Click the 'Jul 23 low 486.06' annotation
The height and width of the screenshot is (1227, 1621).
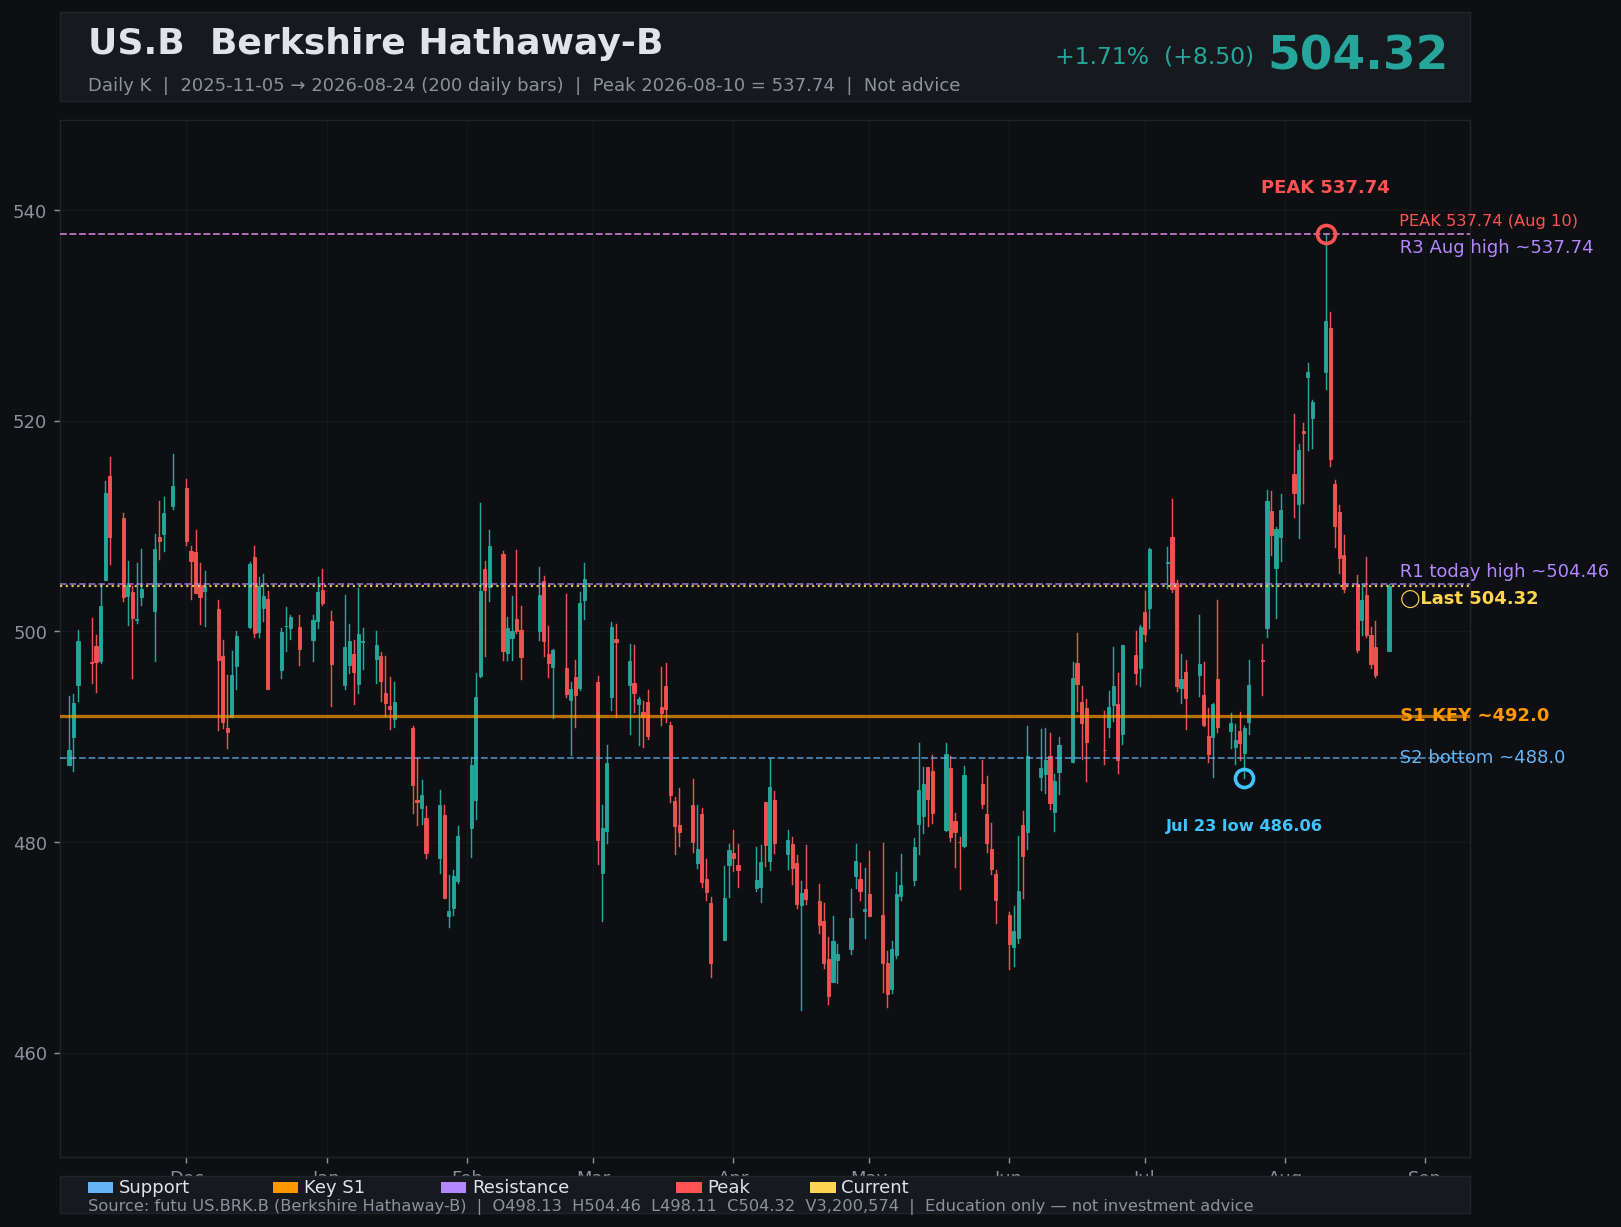[x=1243, y=826]
